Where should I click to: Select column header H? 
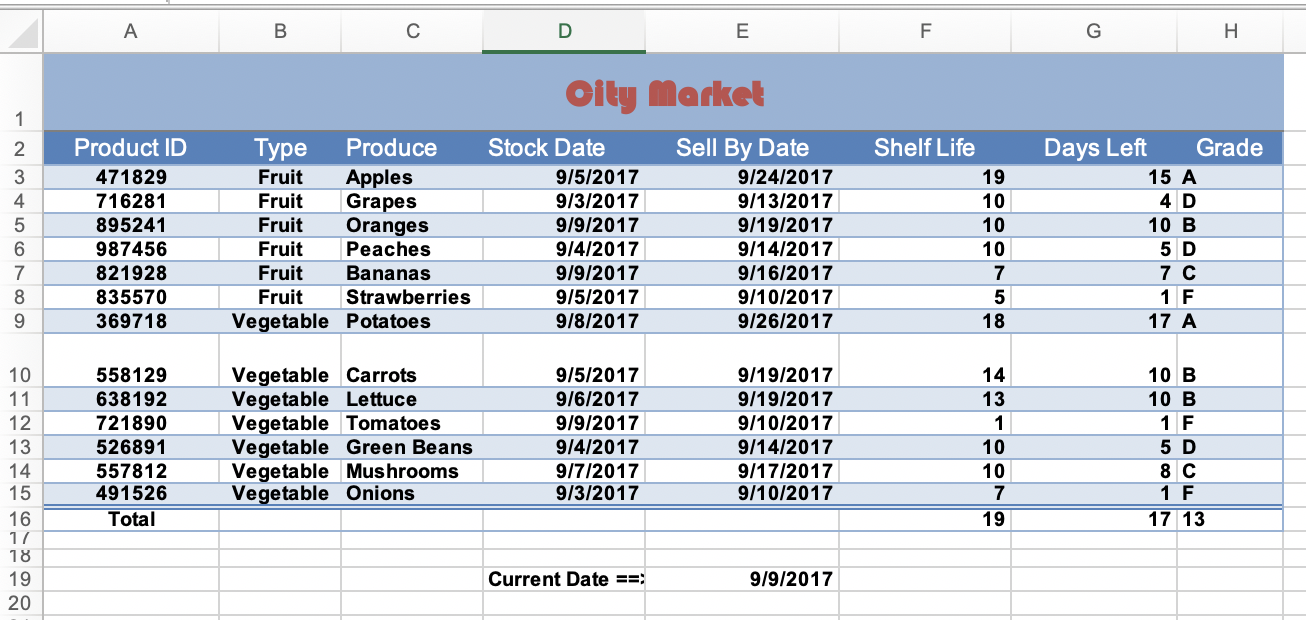tap(1231, 31)
